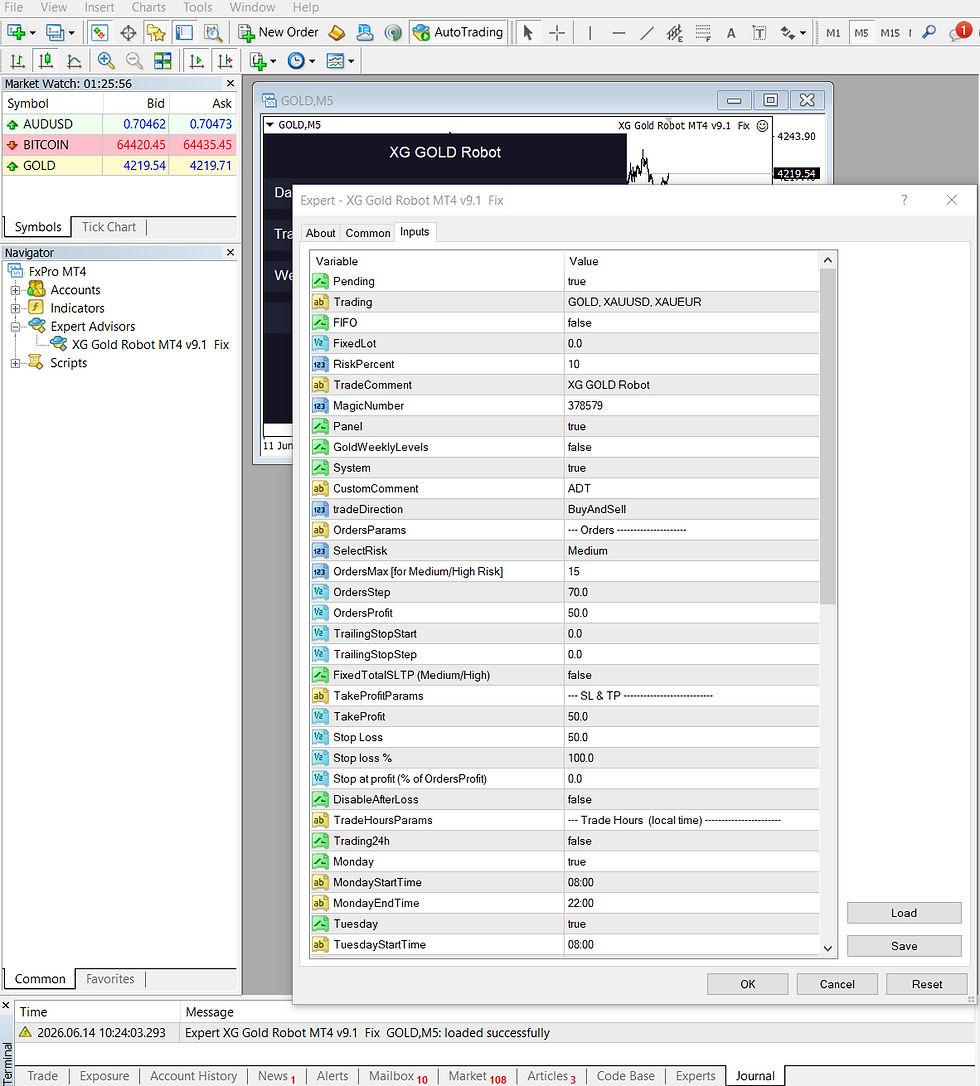Select the M15 timeframe button
Viewport: 980px width, 1086px height.
890,33
